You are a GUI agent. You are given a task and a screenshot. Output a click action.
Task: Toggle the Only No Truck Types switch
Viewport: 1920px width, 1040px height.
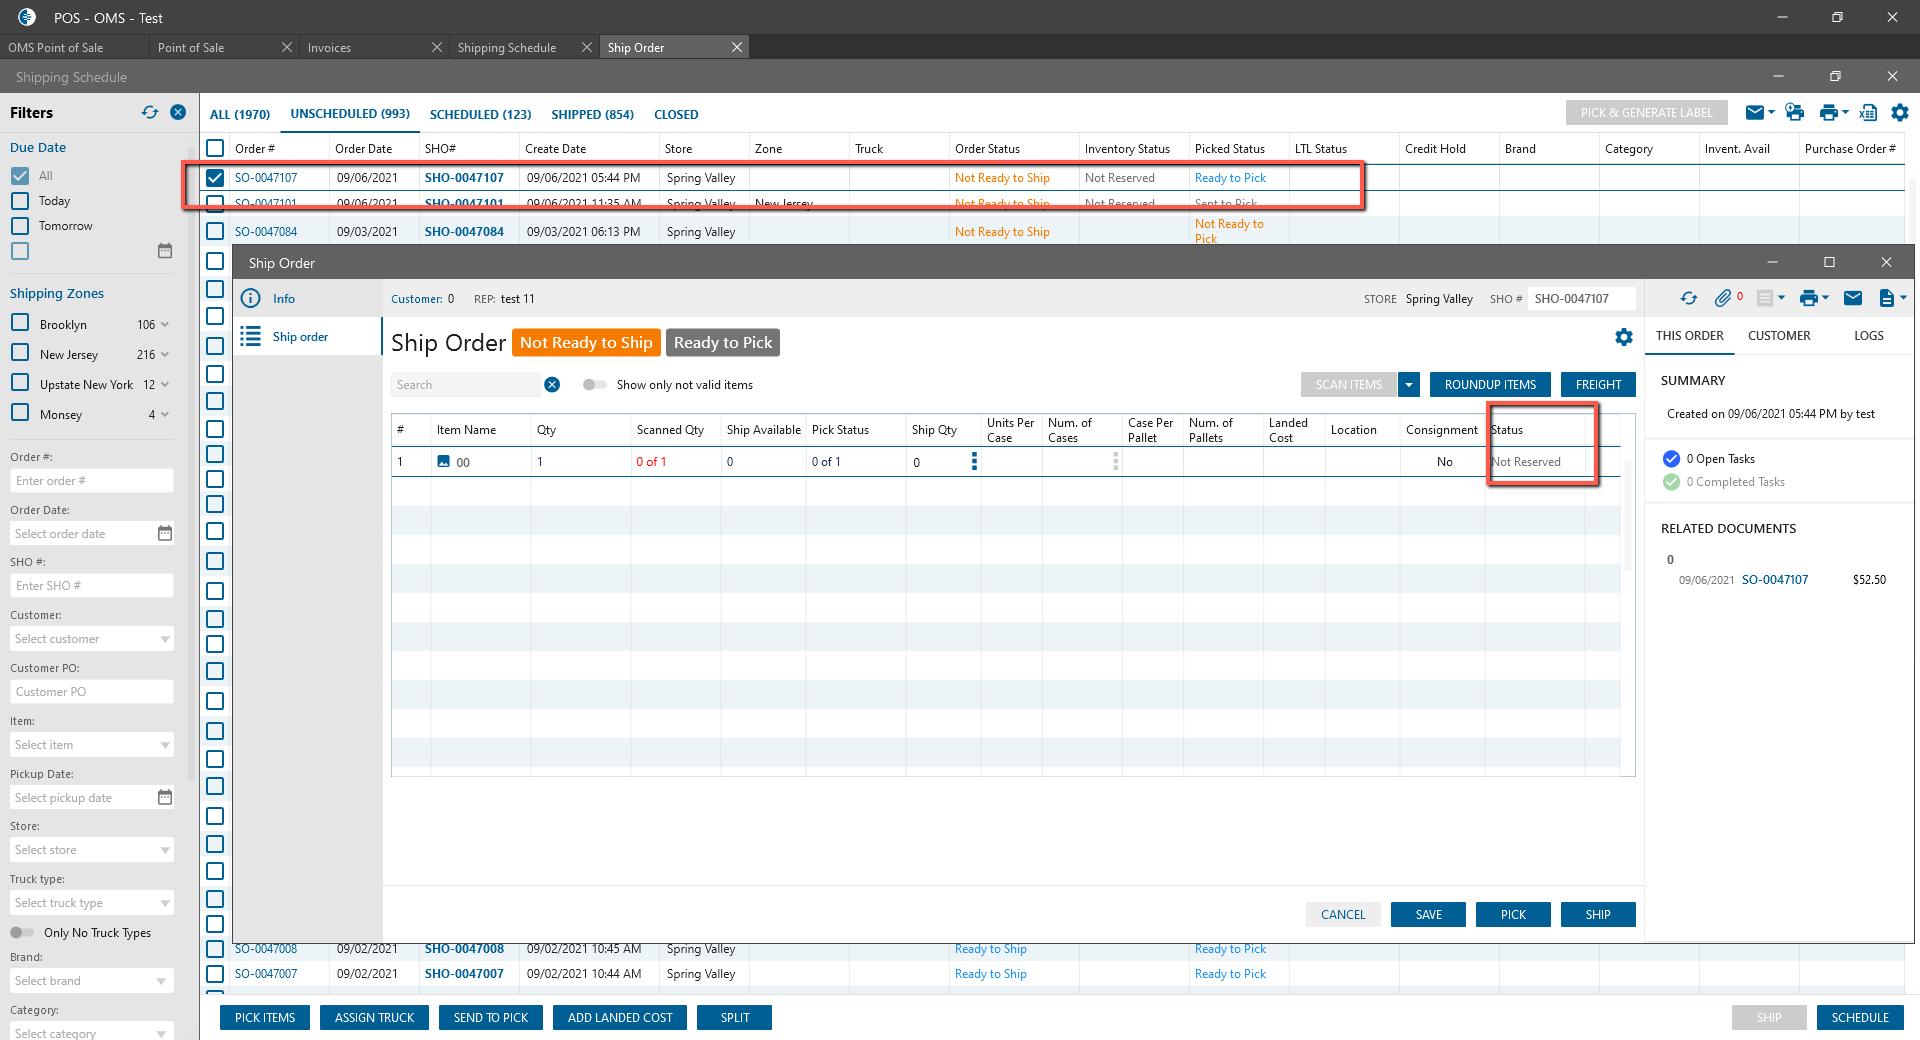pyautogui.click(x=22, y=933)
